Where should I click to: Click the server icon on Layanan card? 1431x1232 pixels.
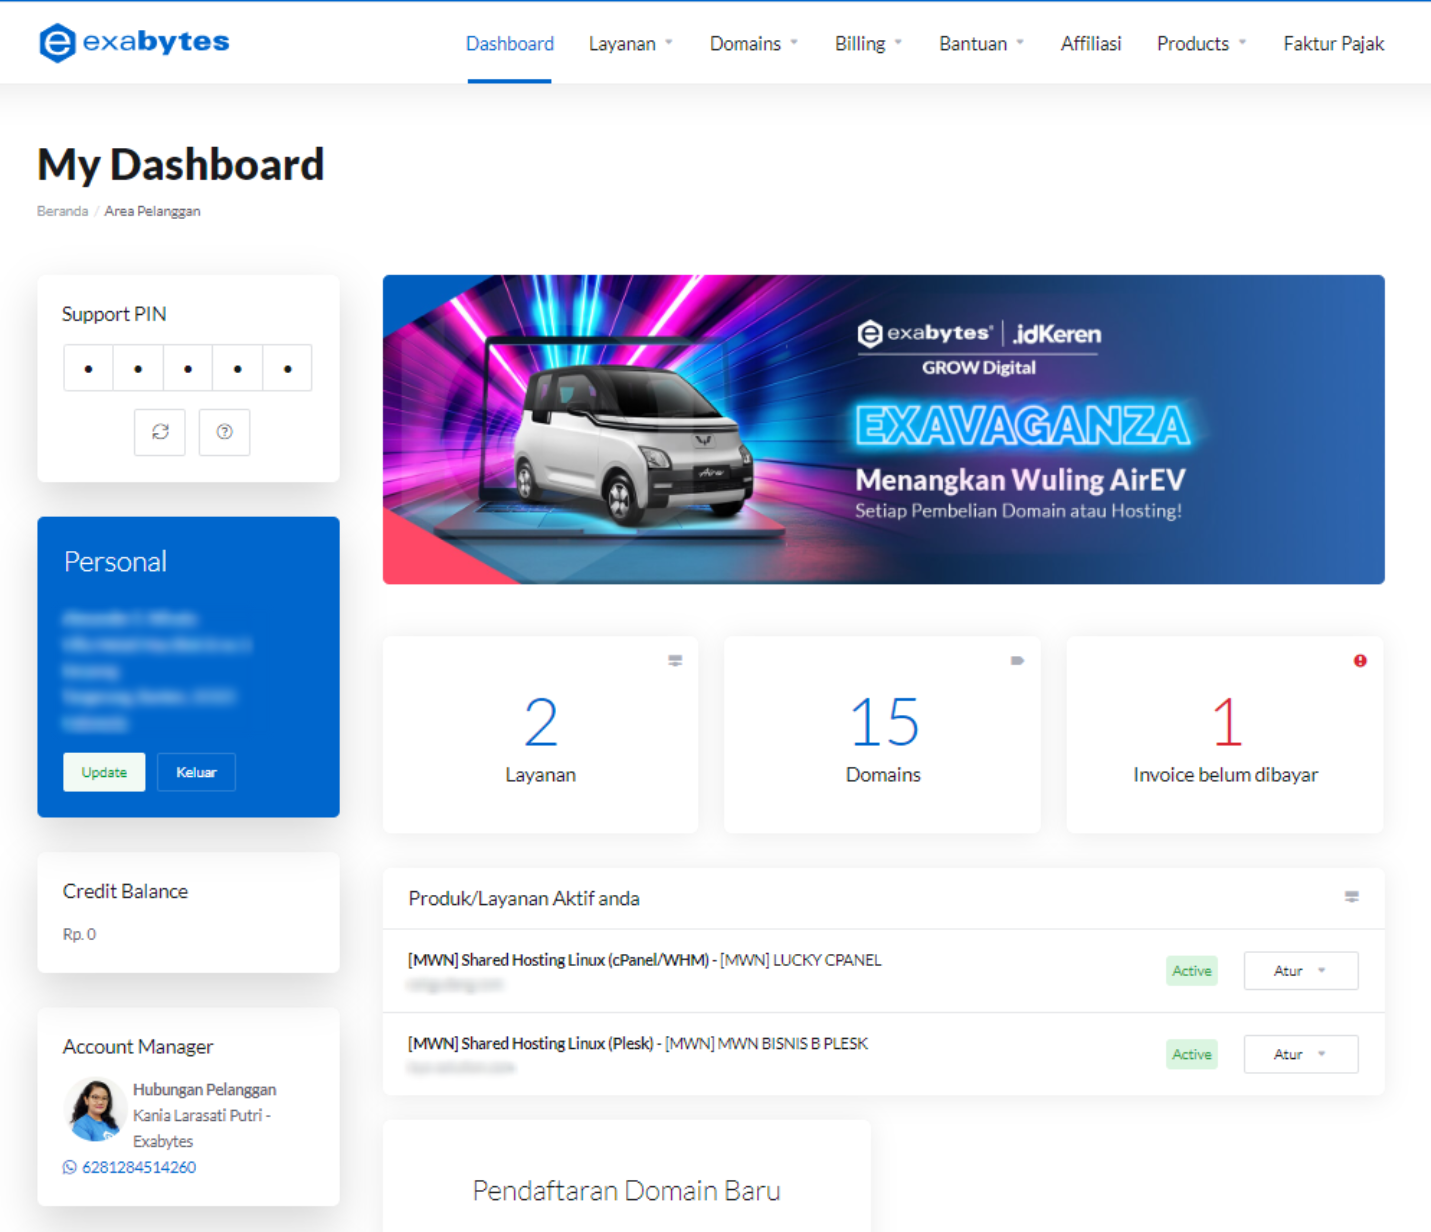click(x=675, y=661)
